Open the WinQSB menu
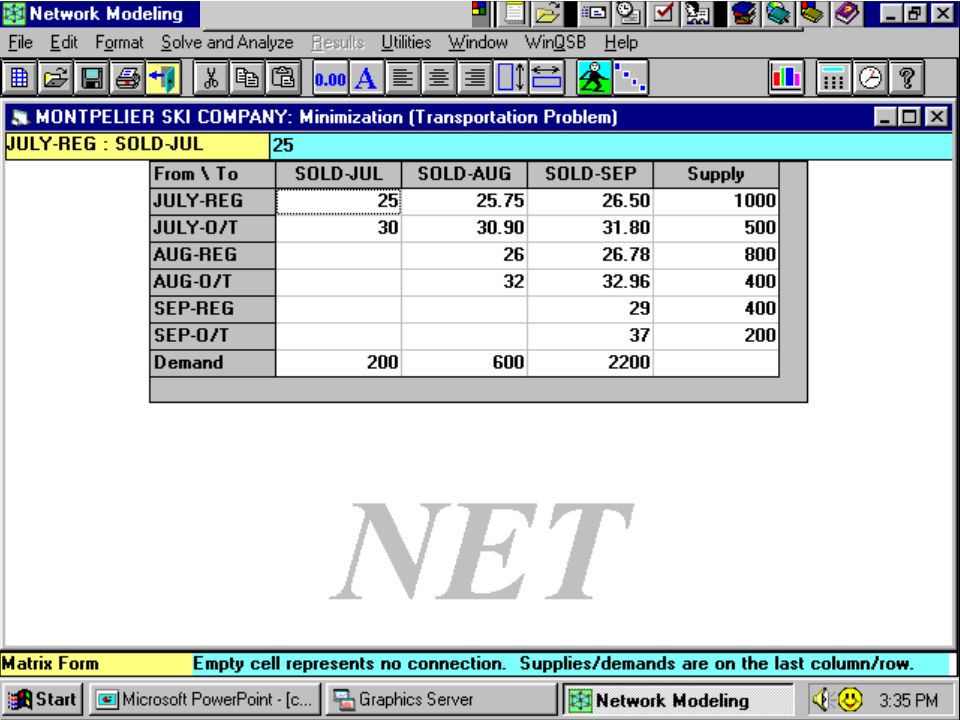Screen dimensions: 960x720 click(x=555, y=43)
